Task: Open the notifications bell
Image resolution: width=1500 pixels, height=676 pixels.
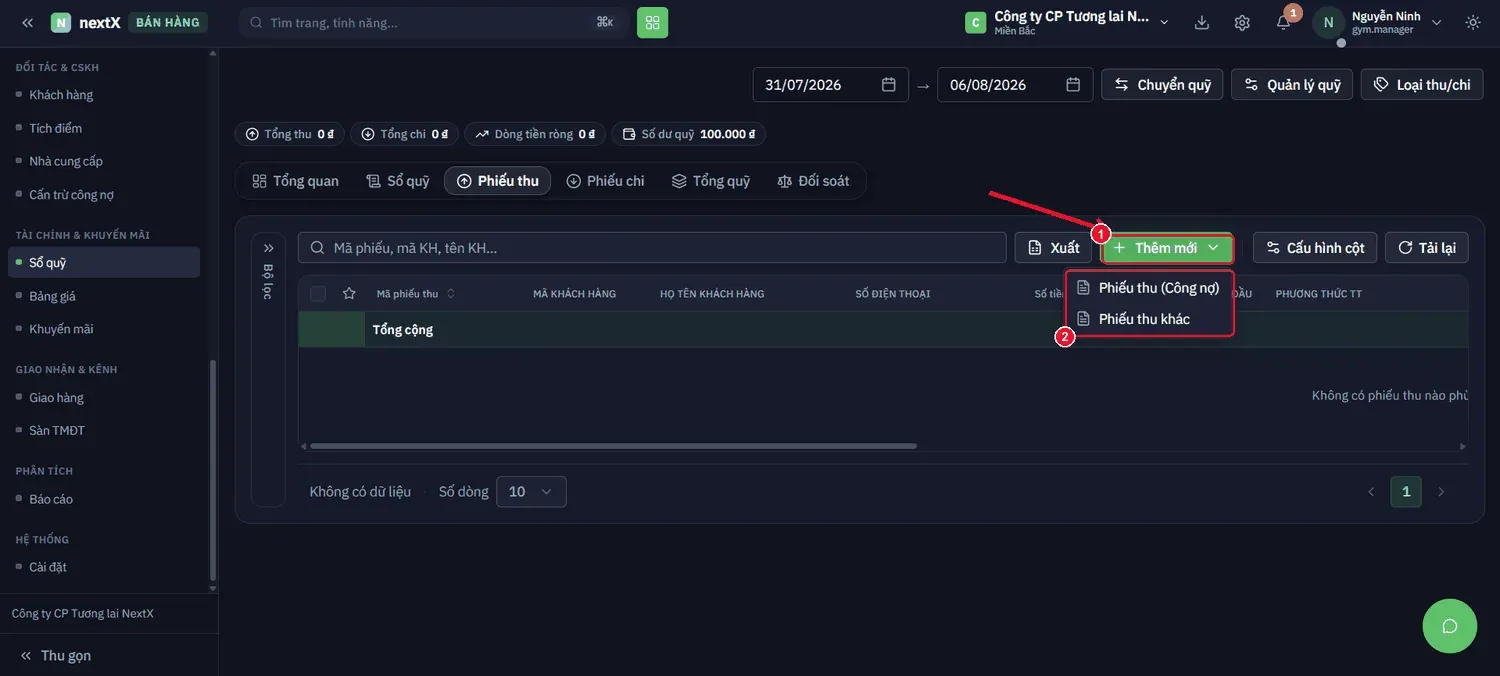Action: (1283, 22)
